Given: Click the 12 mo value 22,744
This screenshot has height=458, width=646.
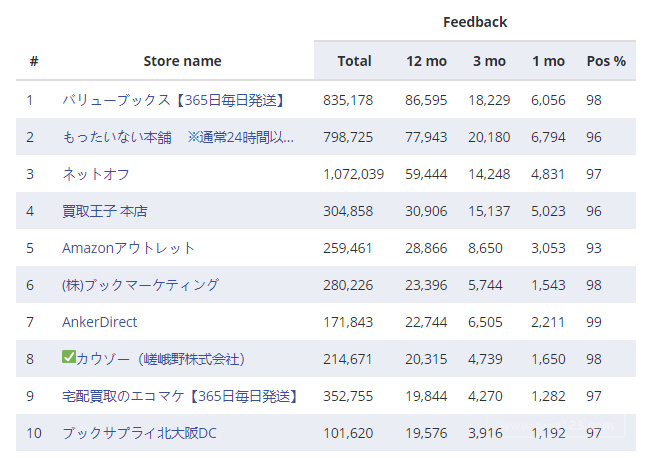Looking at the screenshot, I should pos(426,322).
